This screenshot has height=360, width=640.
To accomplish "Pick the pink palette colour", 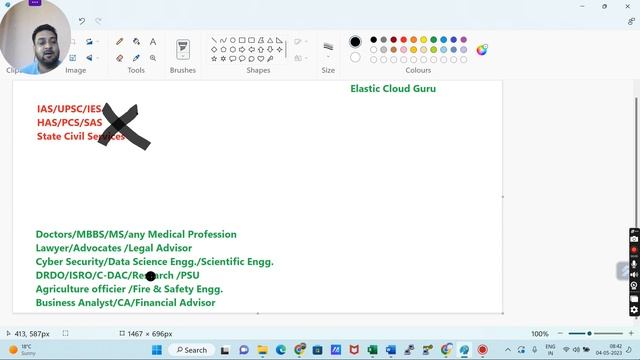I will [x=404, y=49].
